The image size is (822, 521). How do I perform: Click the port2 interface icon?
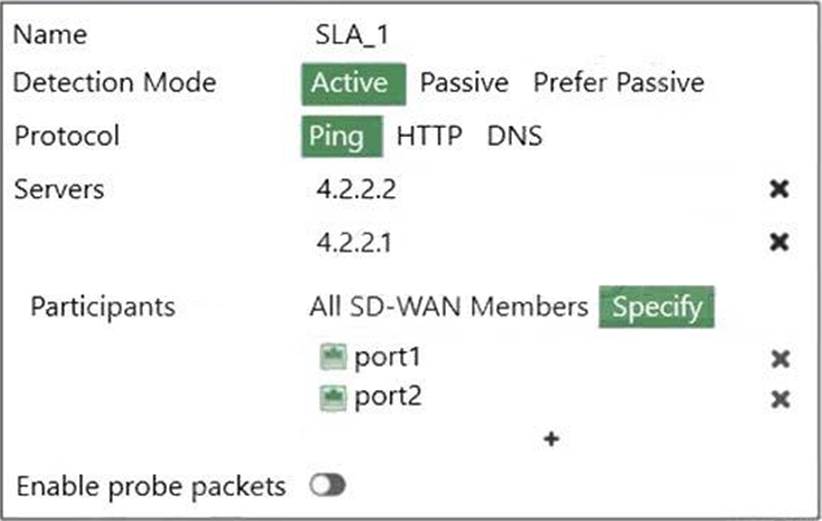(x=332, y=398)
